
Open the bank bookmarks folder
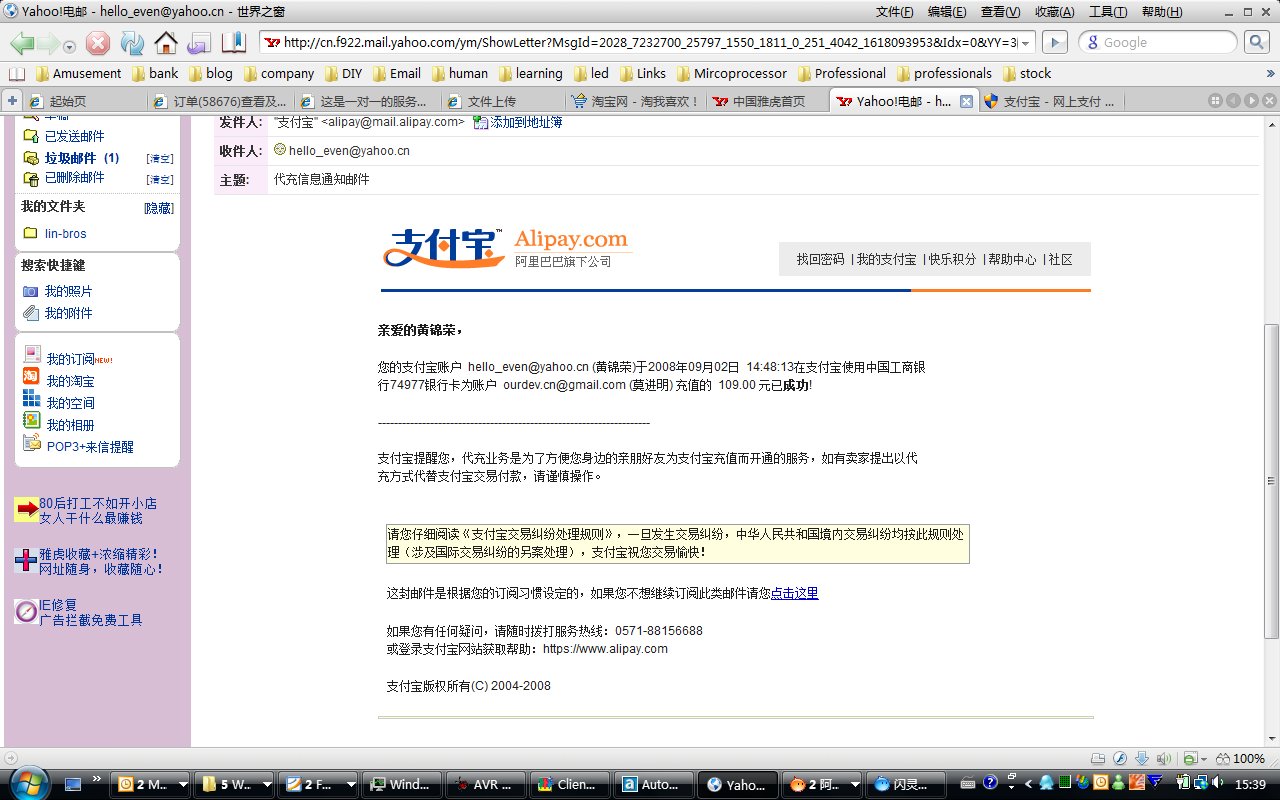pos(155,73)
